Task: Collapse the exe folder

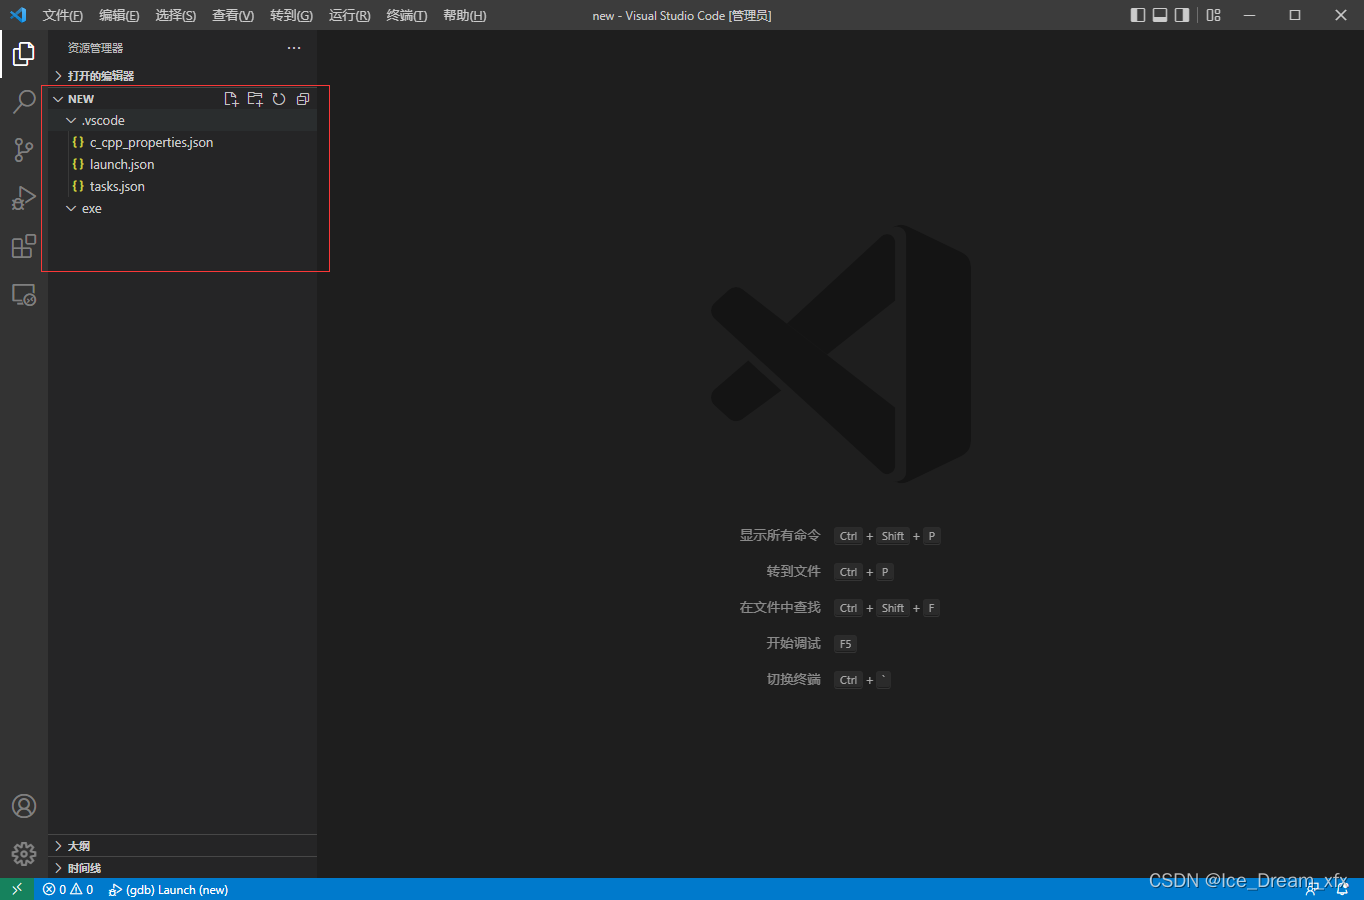Action: [x=183, y=208]
